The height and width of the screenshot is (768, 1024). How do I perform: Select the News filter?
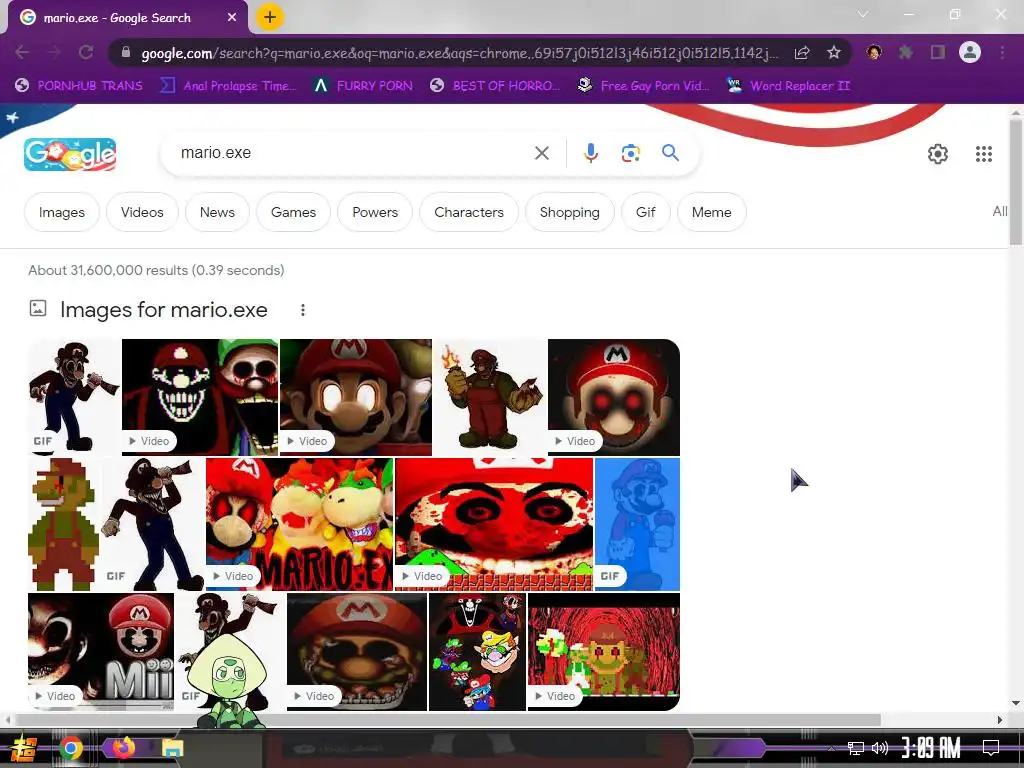217,212
